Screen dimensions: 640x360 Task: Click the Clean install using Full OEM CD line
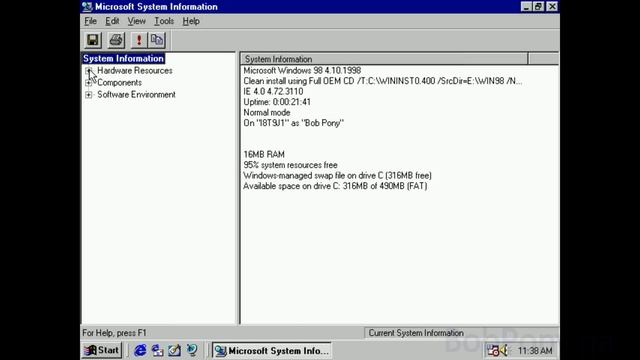(x=382, y=81)
